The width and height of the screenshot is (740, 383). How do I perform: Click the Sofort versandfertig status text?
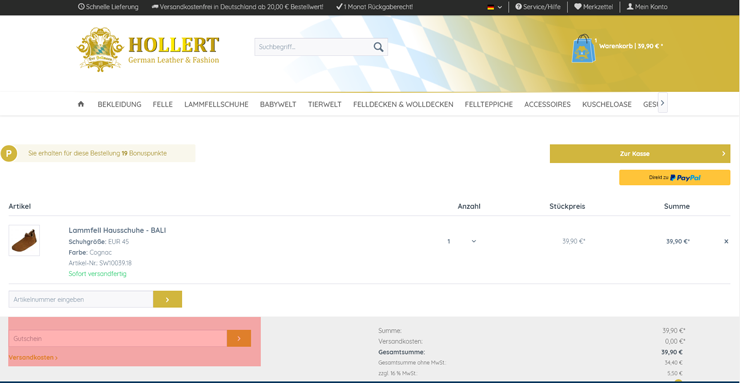(98, 274)
